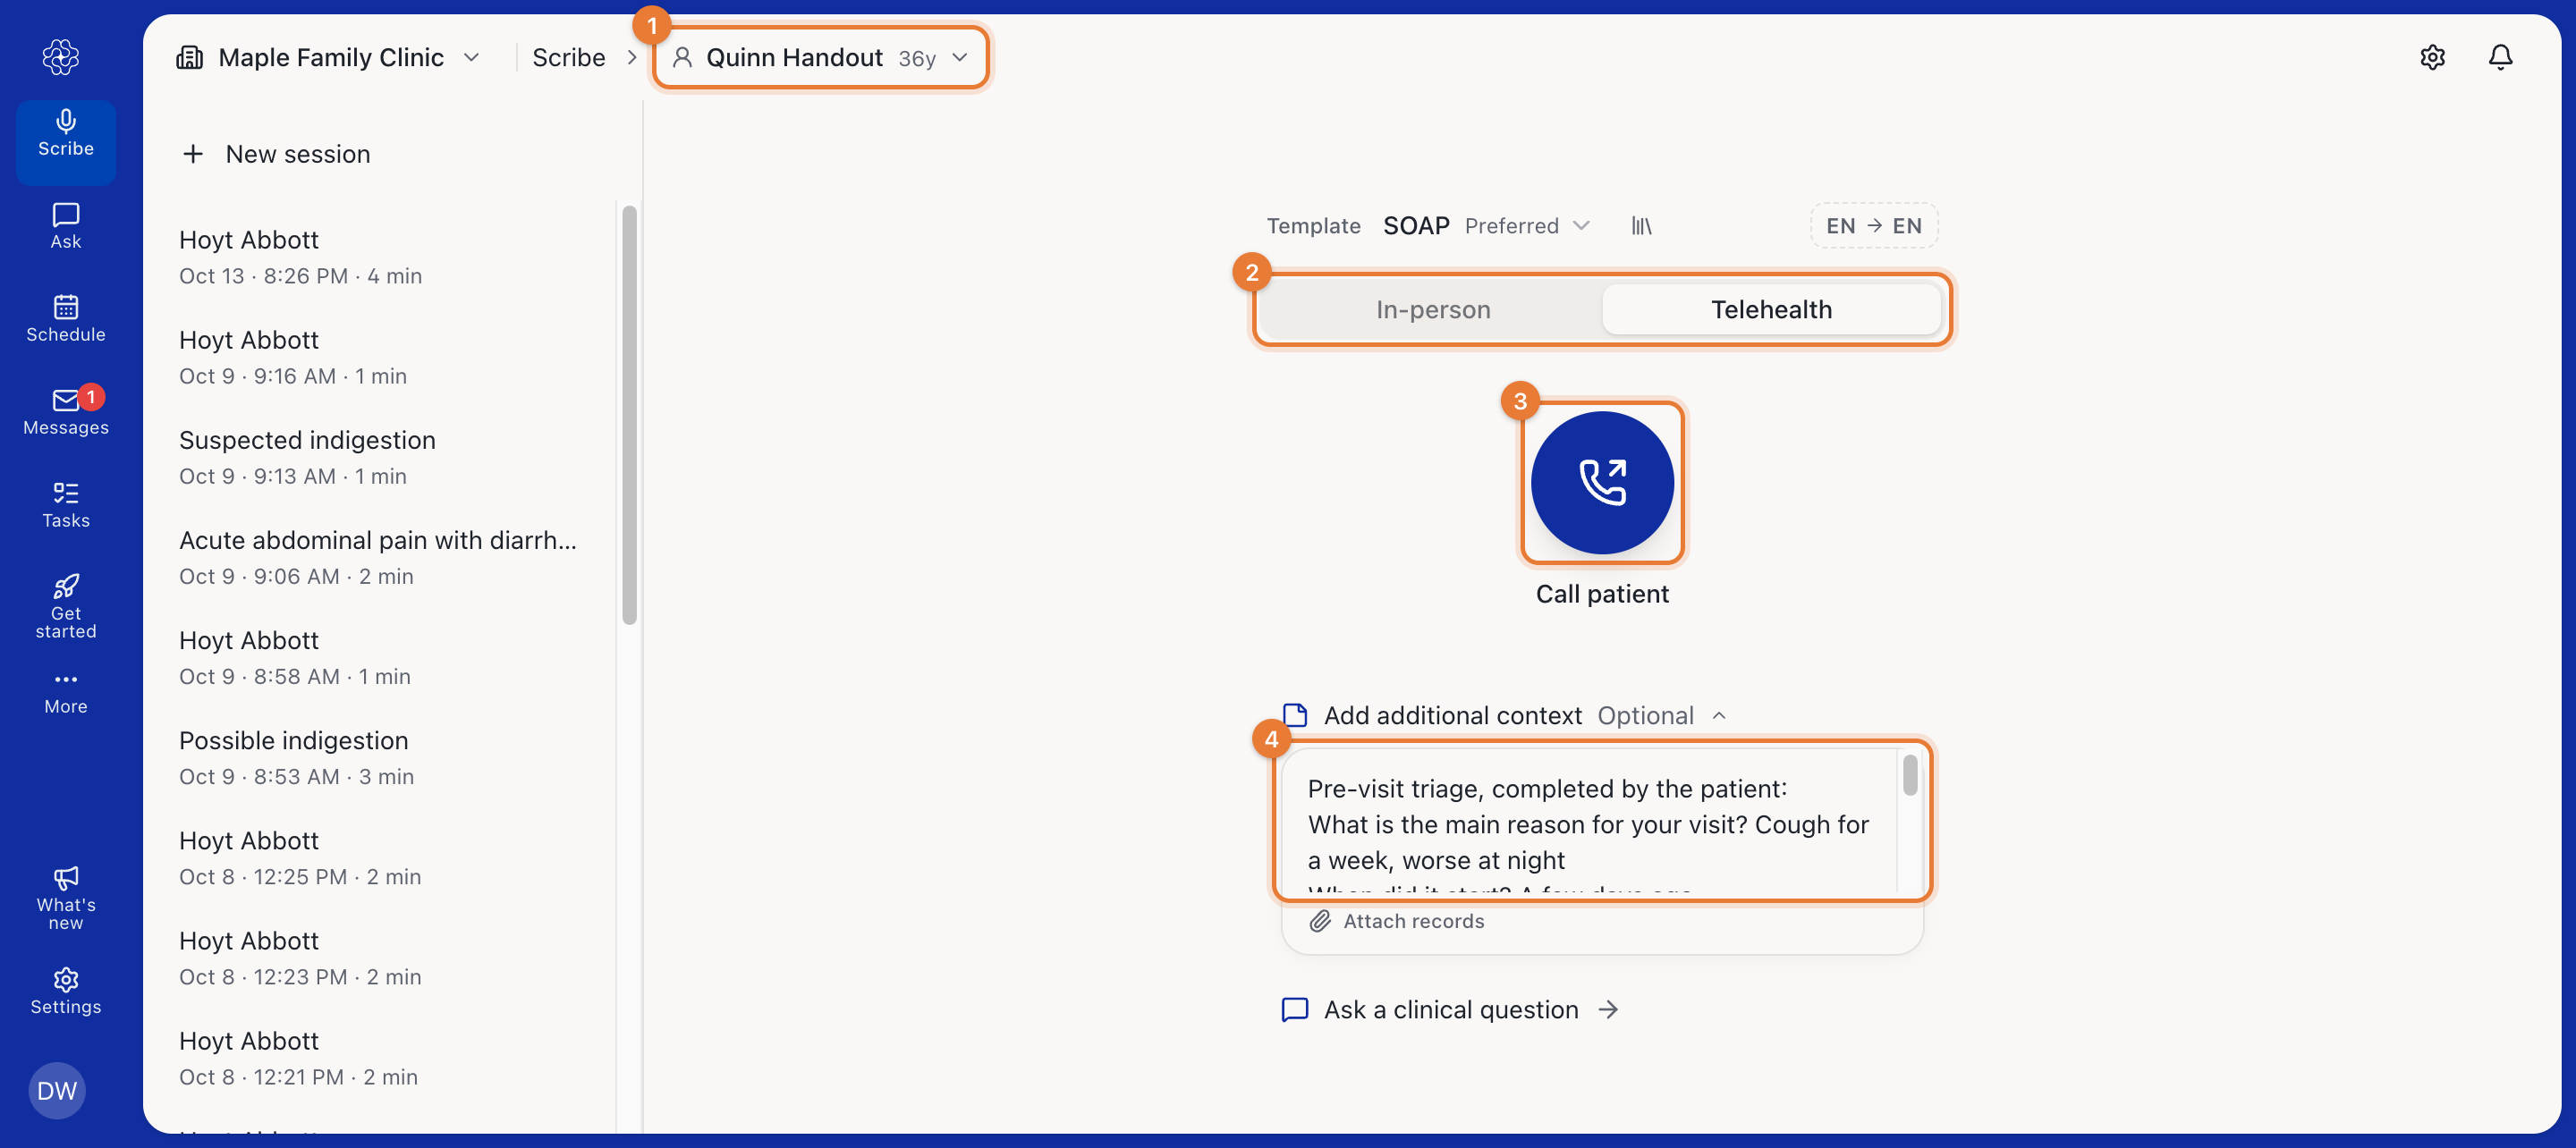Open the Suspected indigestion session
Viewport: 2576px width, 1148px height.
click(378, 457)
